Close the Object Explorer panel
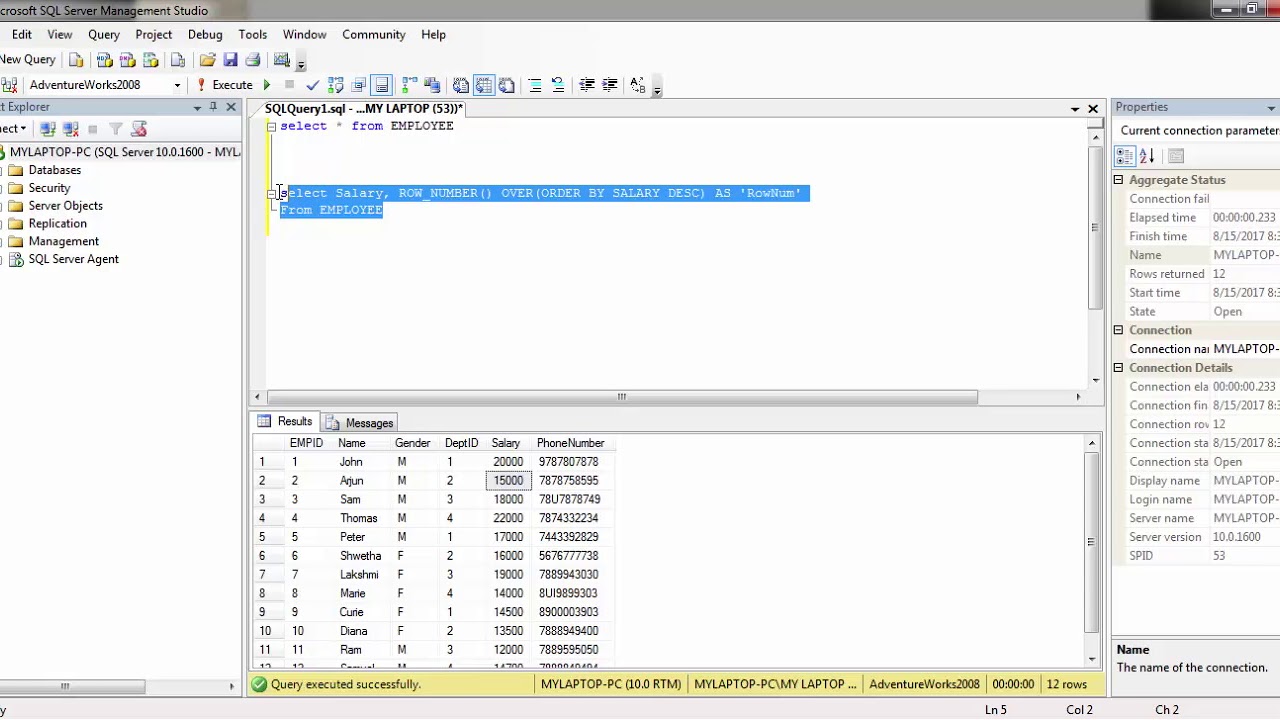Image resolution: width=1280 pixels, height=720 pixels. (x=231, y=107)
